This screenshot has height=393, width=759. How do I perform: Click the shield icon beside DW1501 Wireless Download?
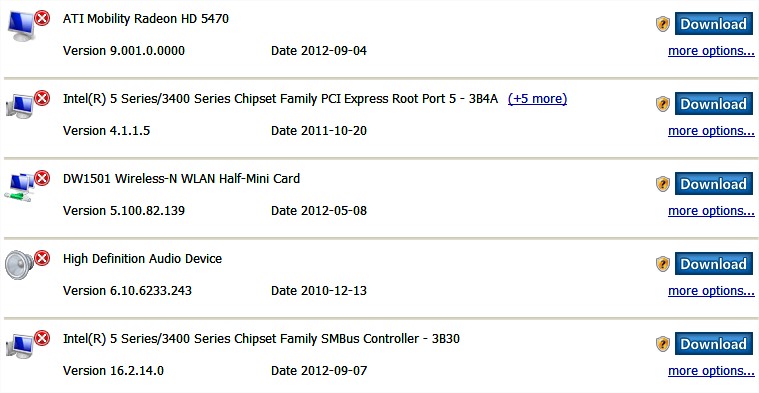pos(663,184)
